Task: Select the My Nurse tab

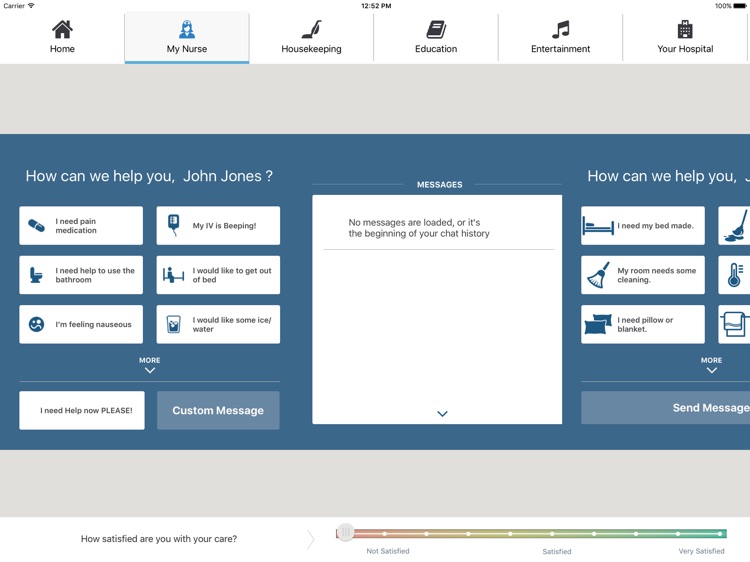Action: pos(187,38)
